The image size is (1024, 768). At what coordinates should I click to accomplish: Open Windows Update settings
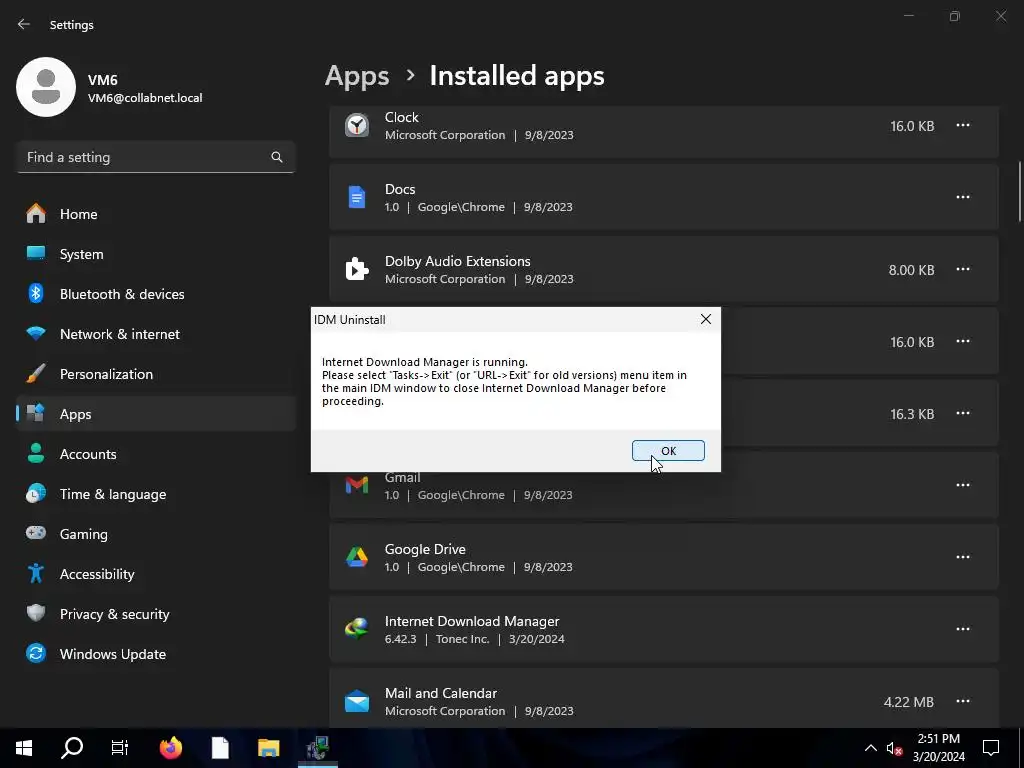point(155,654)
